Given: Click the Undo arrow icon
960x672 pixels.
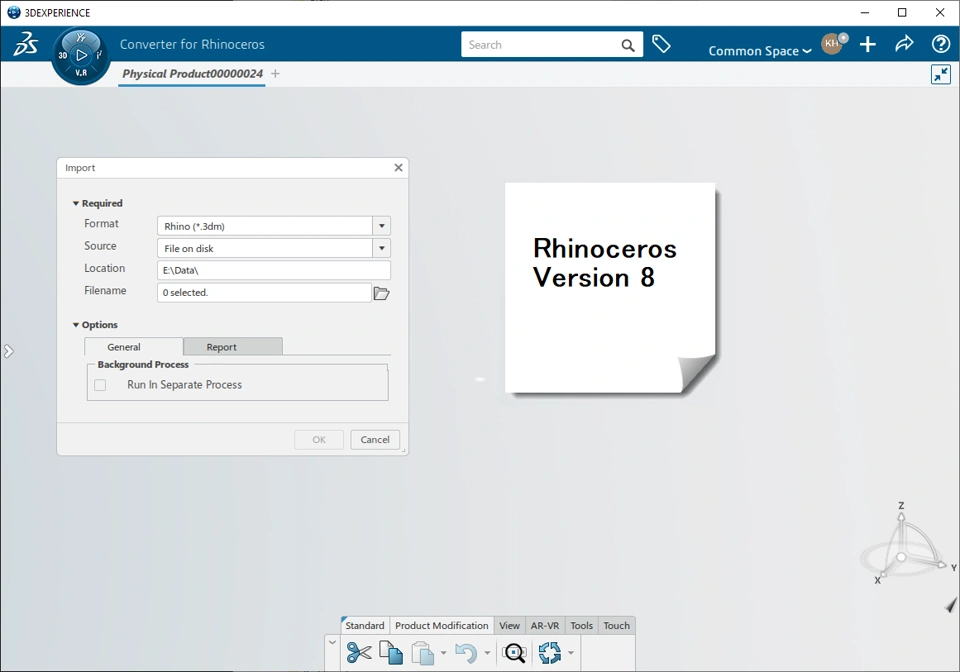Looking at the screenshot, I should 467,653.
